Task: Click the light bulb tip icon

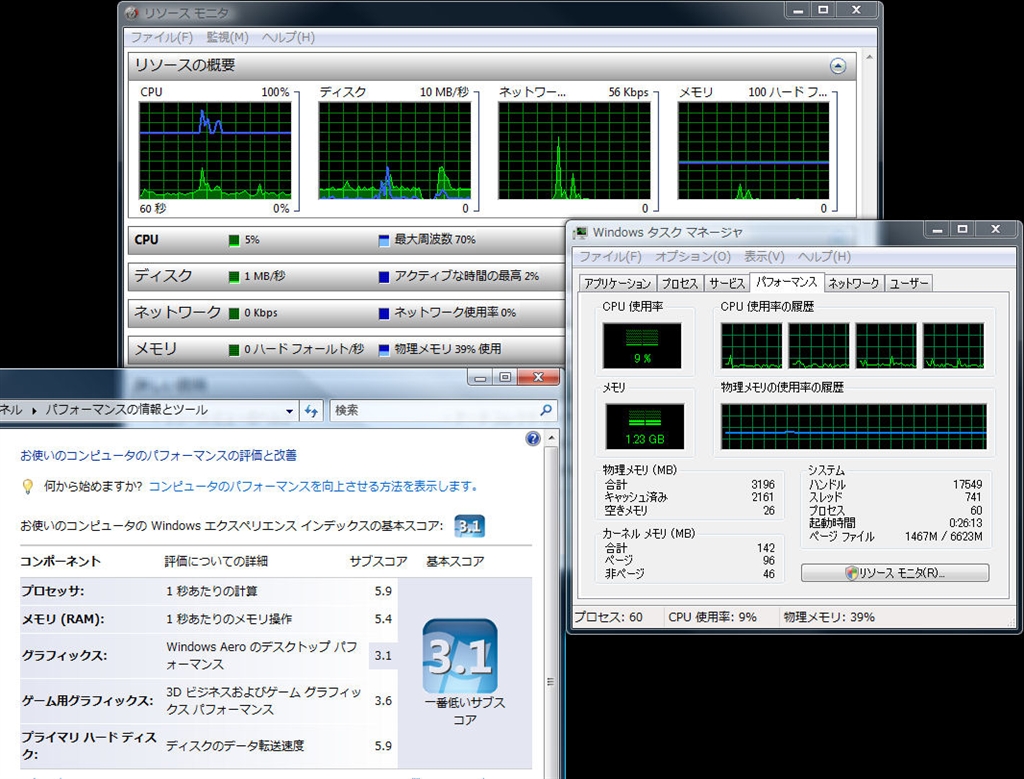Action: 27,486
